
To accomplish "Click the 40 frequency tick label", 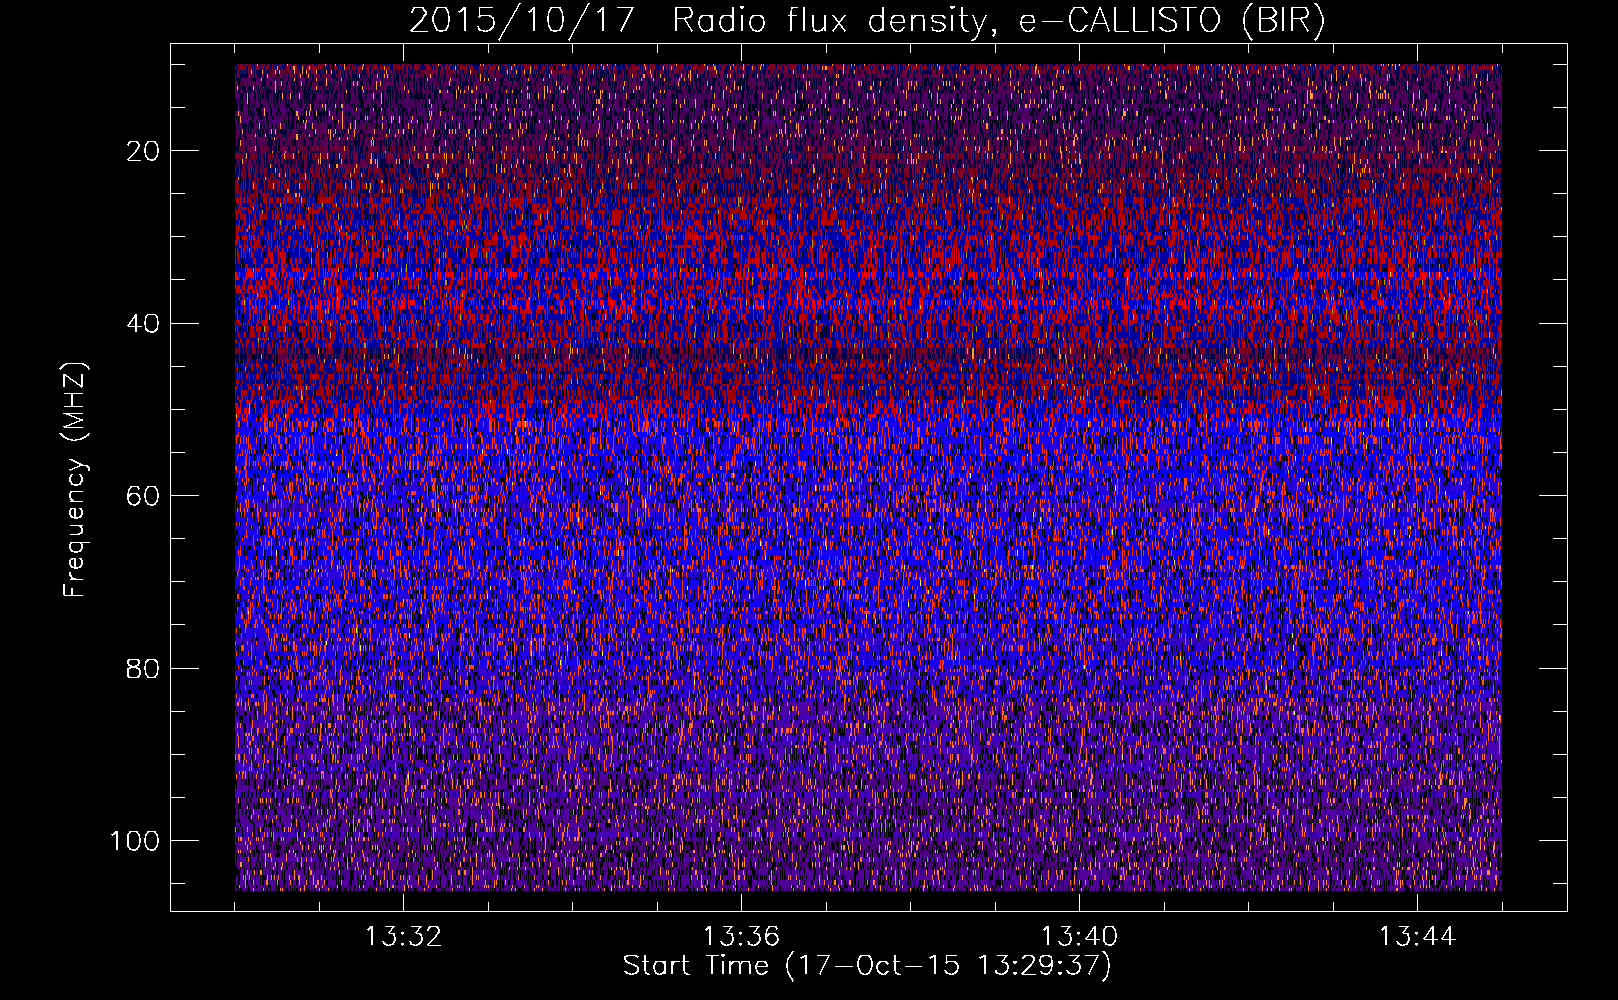I will pos(144,323).
